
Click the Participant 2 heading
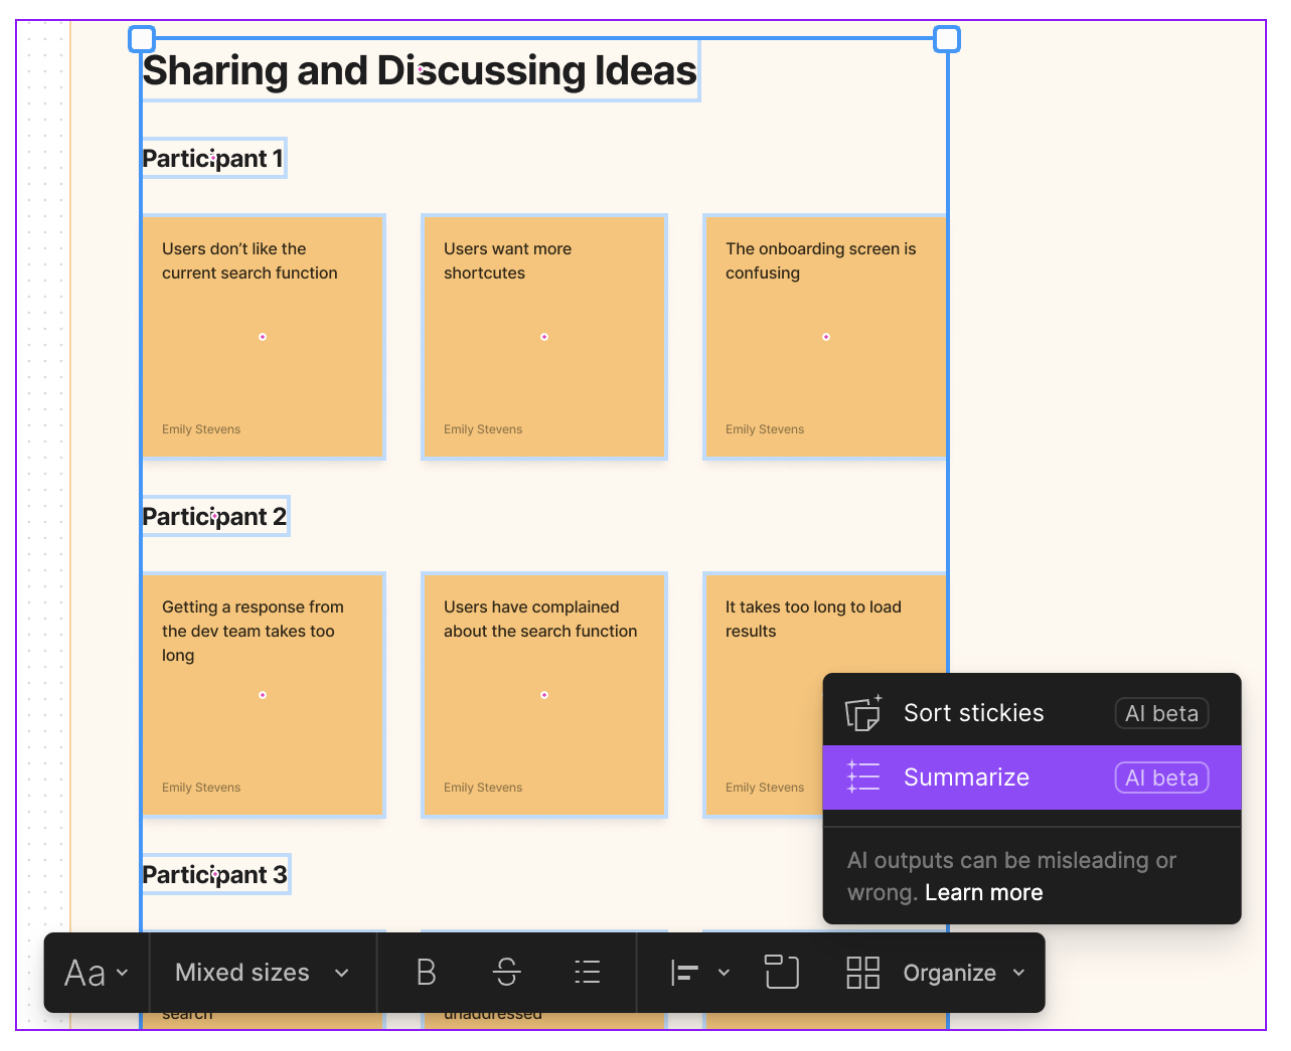coord(215,516)
